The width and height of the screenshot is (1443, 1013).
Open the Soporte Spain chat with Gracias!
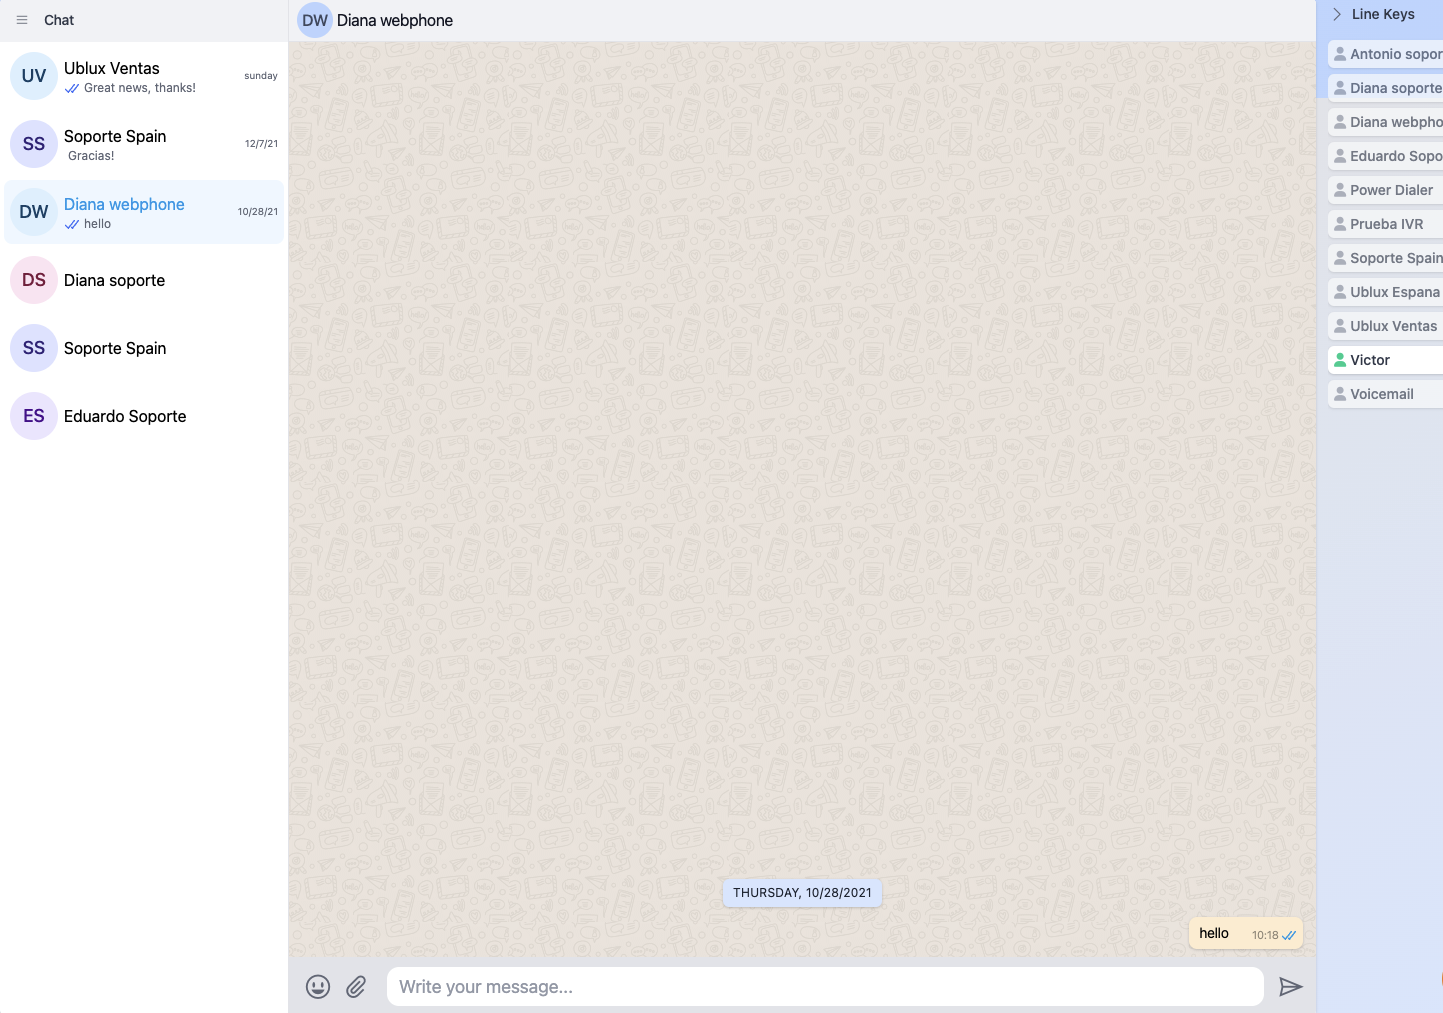point(144,144)
